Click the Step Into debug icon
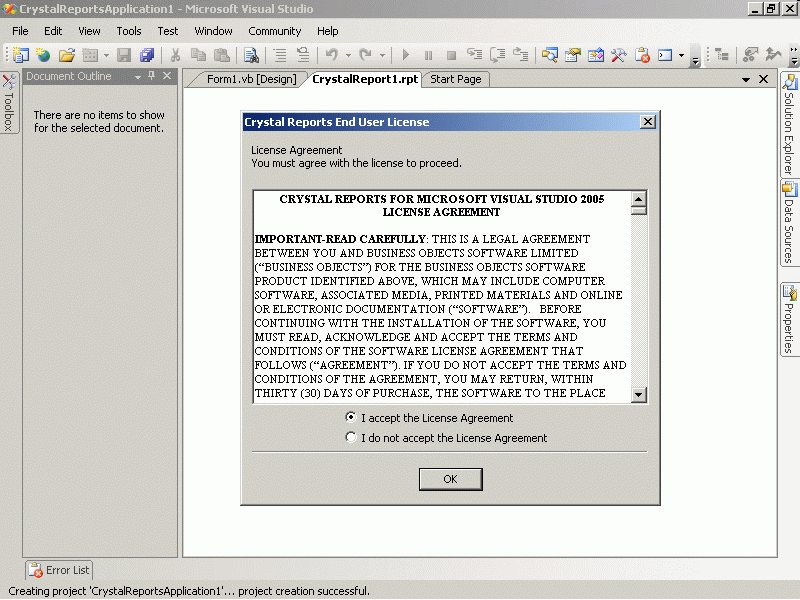The height and width of the screenshot is (600, 800). click(x=474, y=55)
